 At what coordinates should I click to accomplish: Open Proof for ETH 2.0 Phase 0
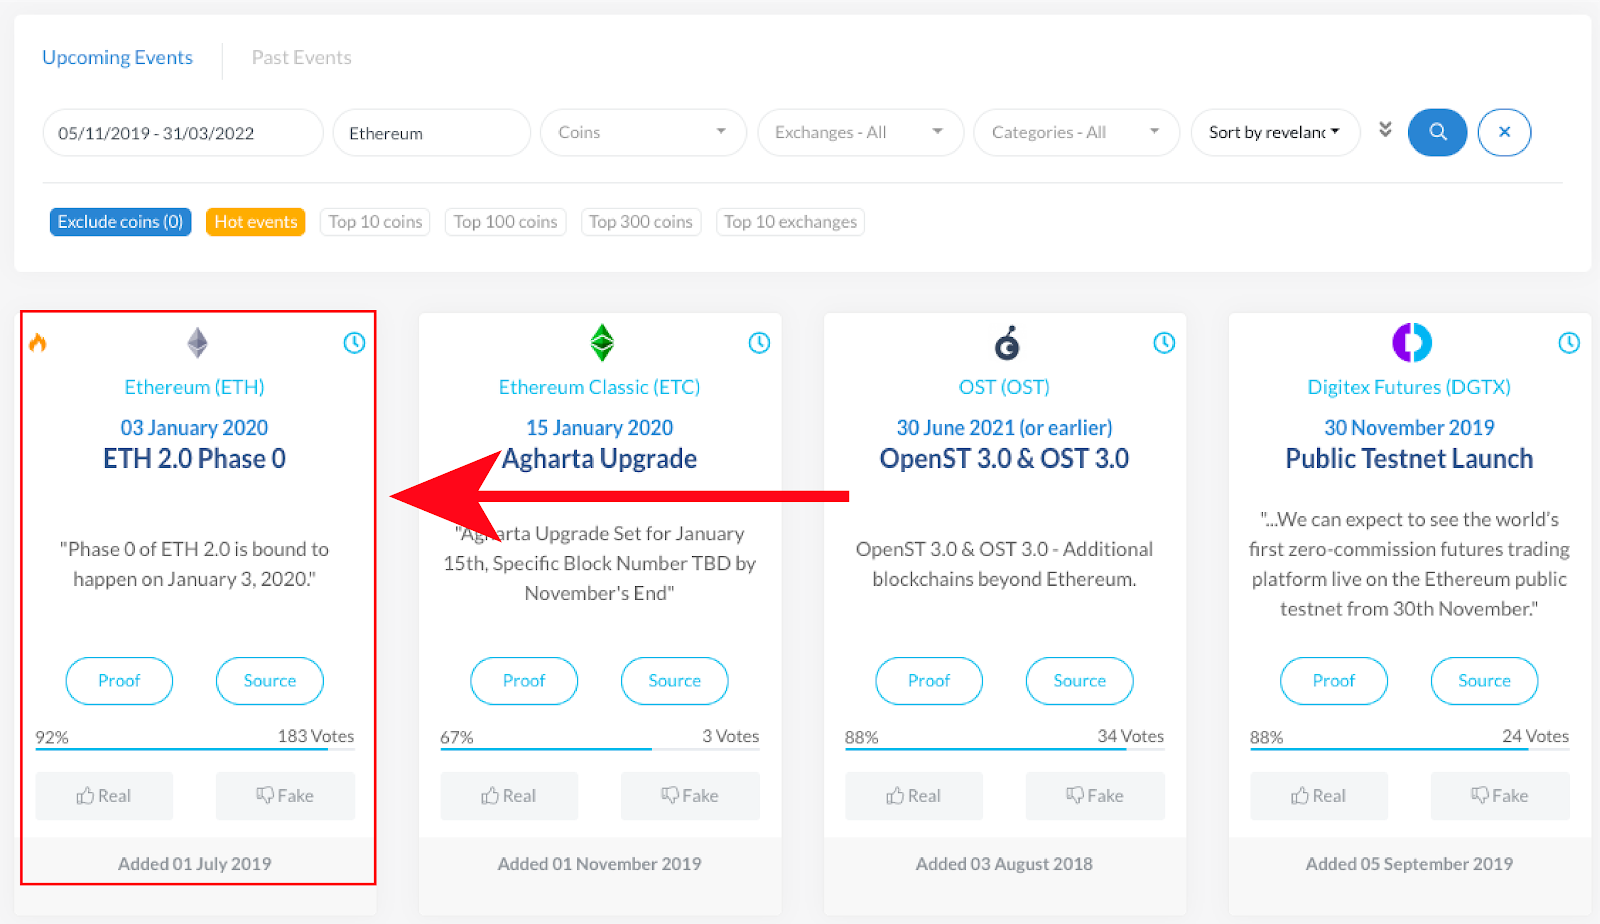pos(119,681)
